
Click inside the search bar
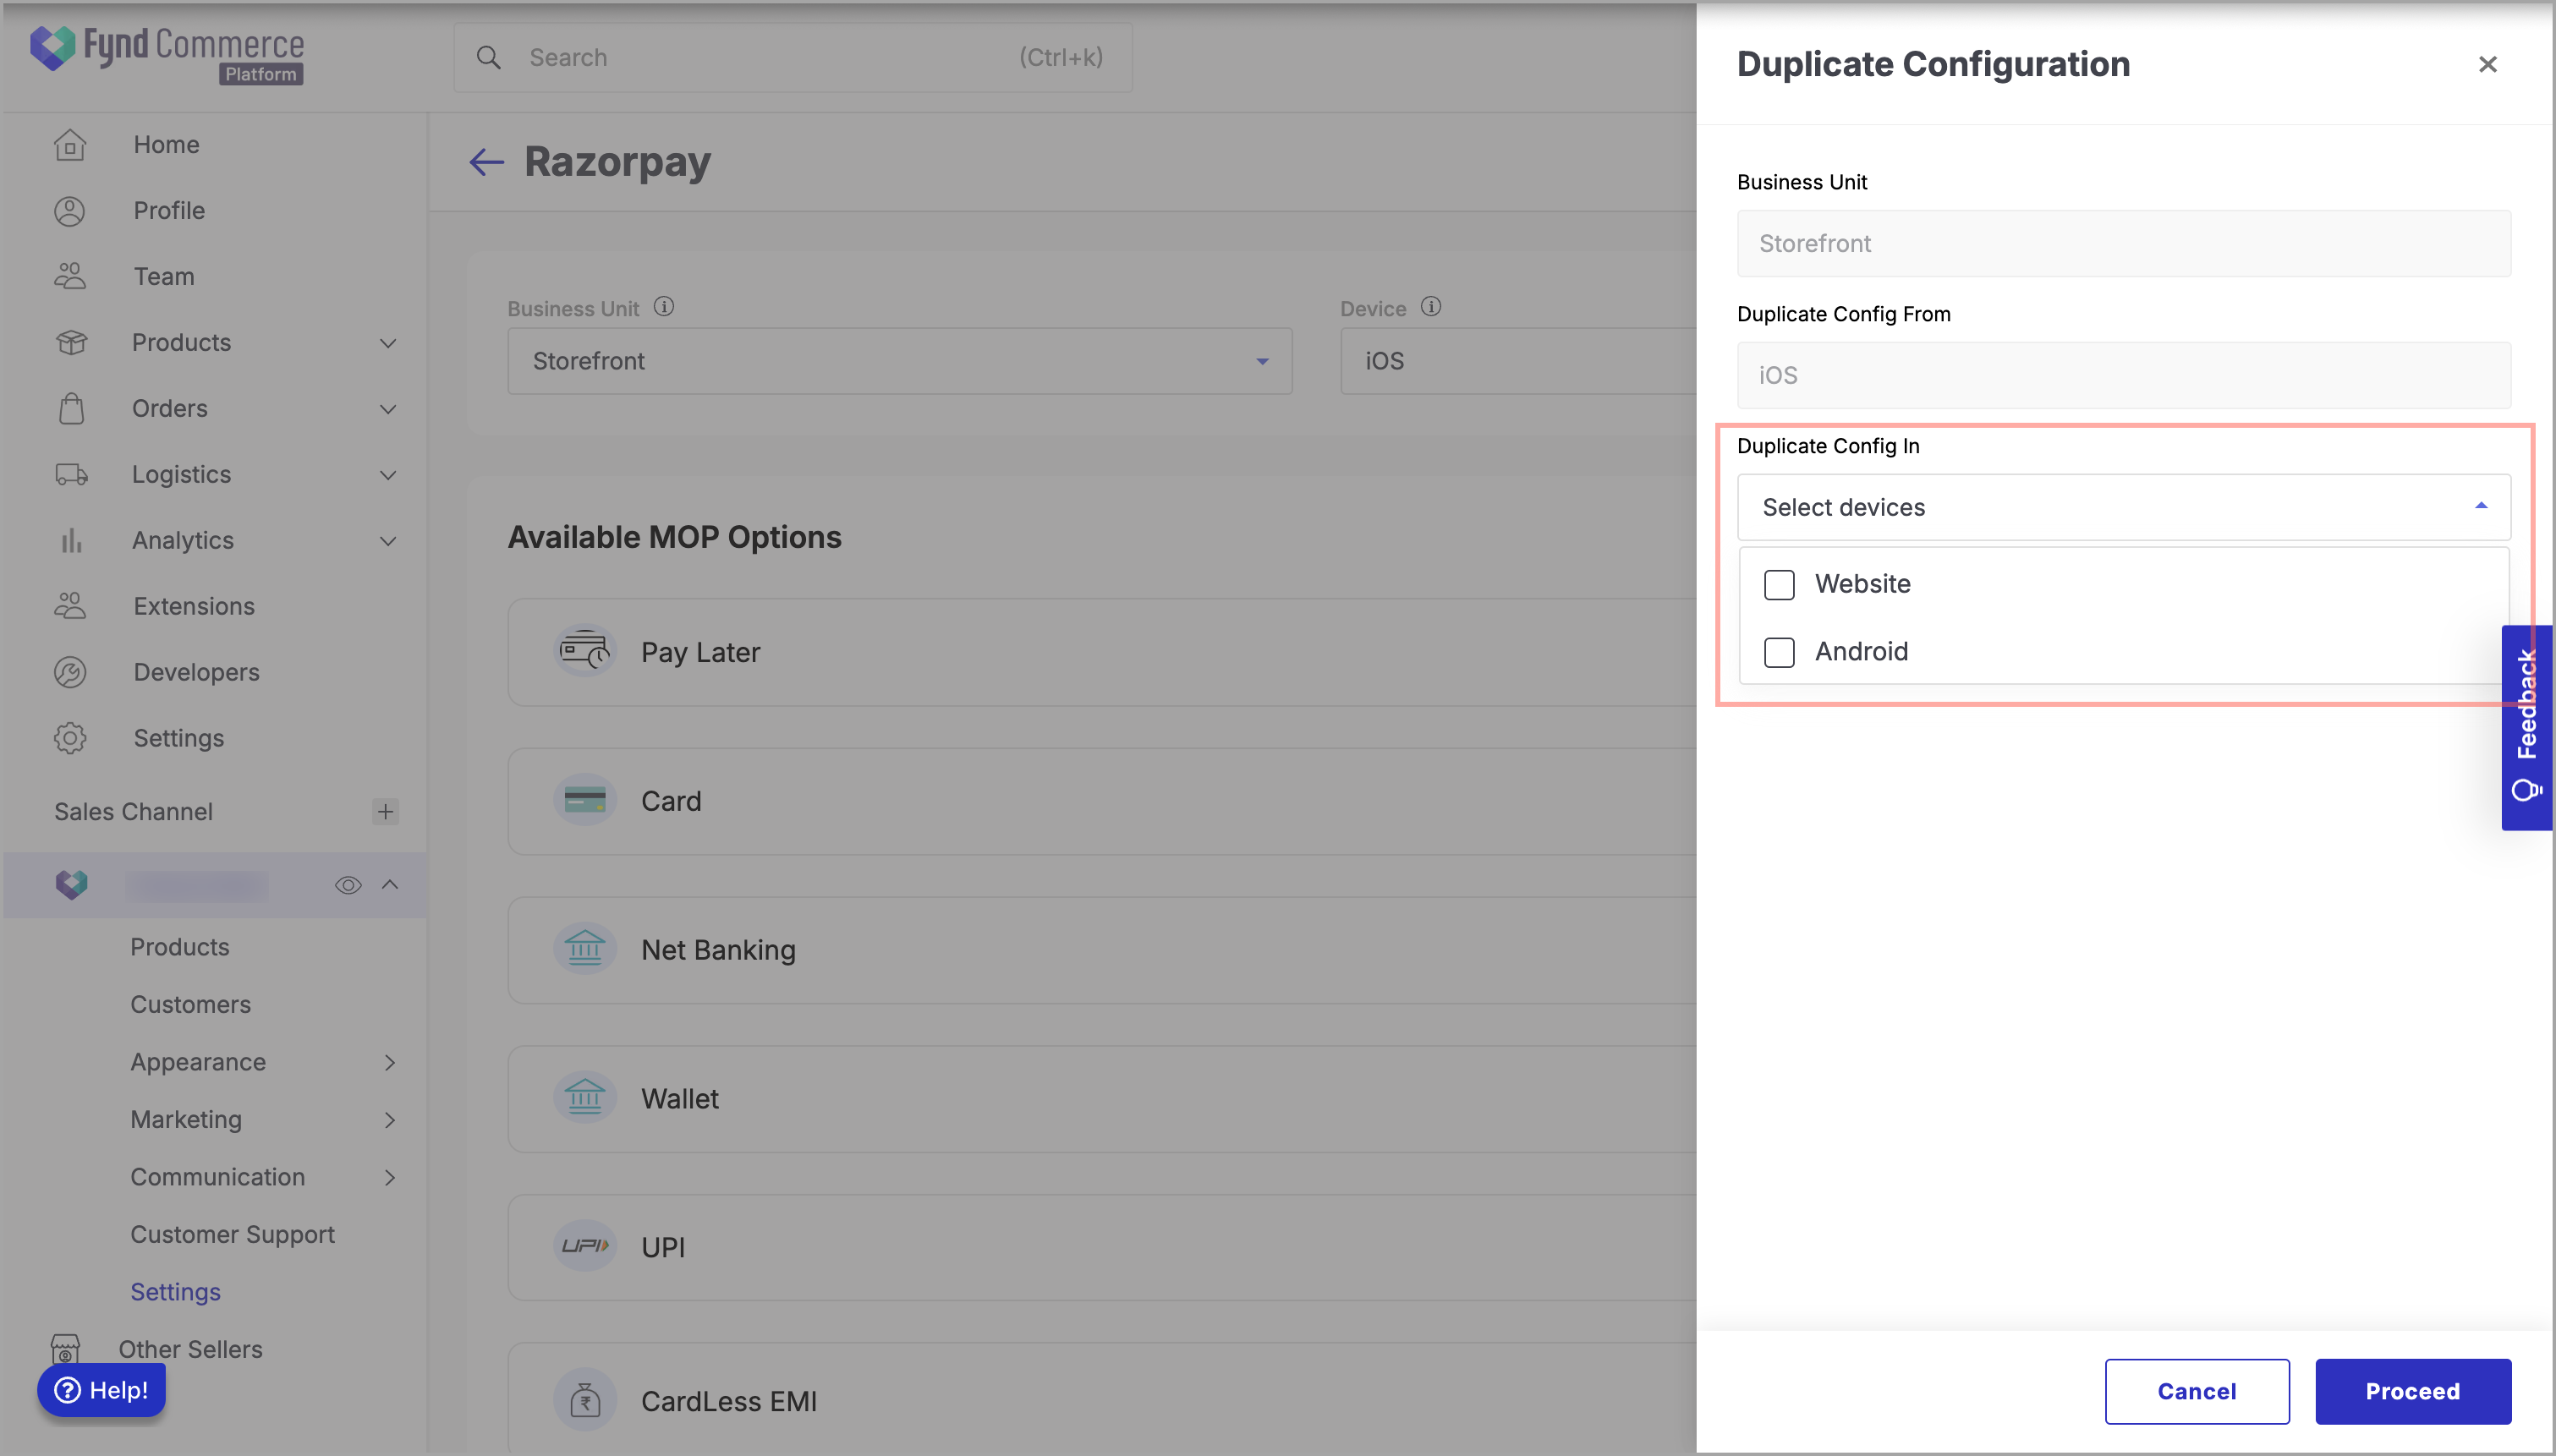point(790,57)
